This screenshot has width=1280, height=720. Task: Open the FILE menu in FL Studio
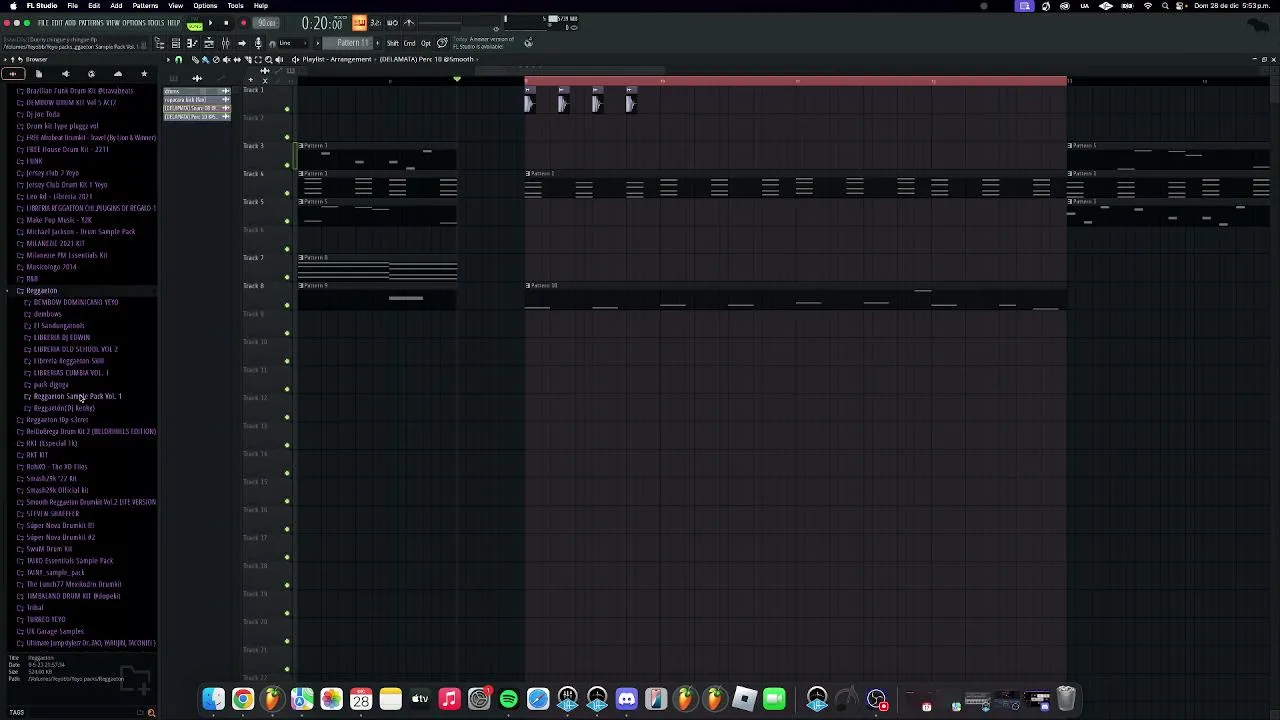43,22
